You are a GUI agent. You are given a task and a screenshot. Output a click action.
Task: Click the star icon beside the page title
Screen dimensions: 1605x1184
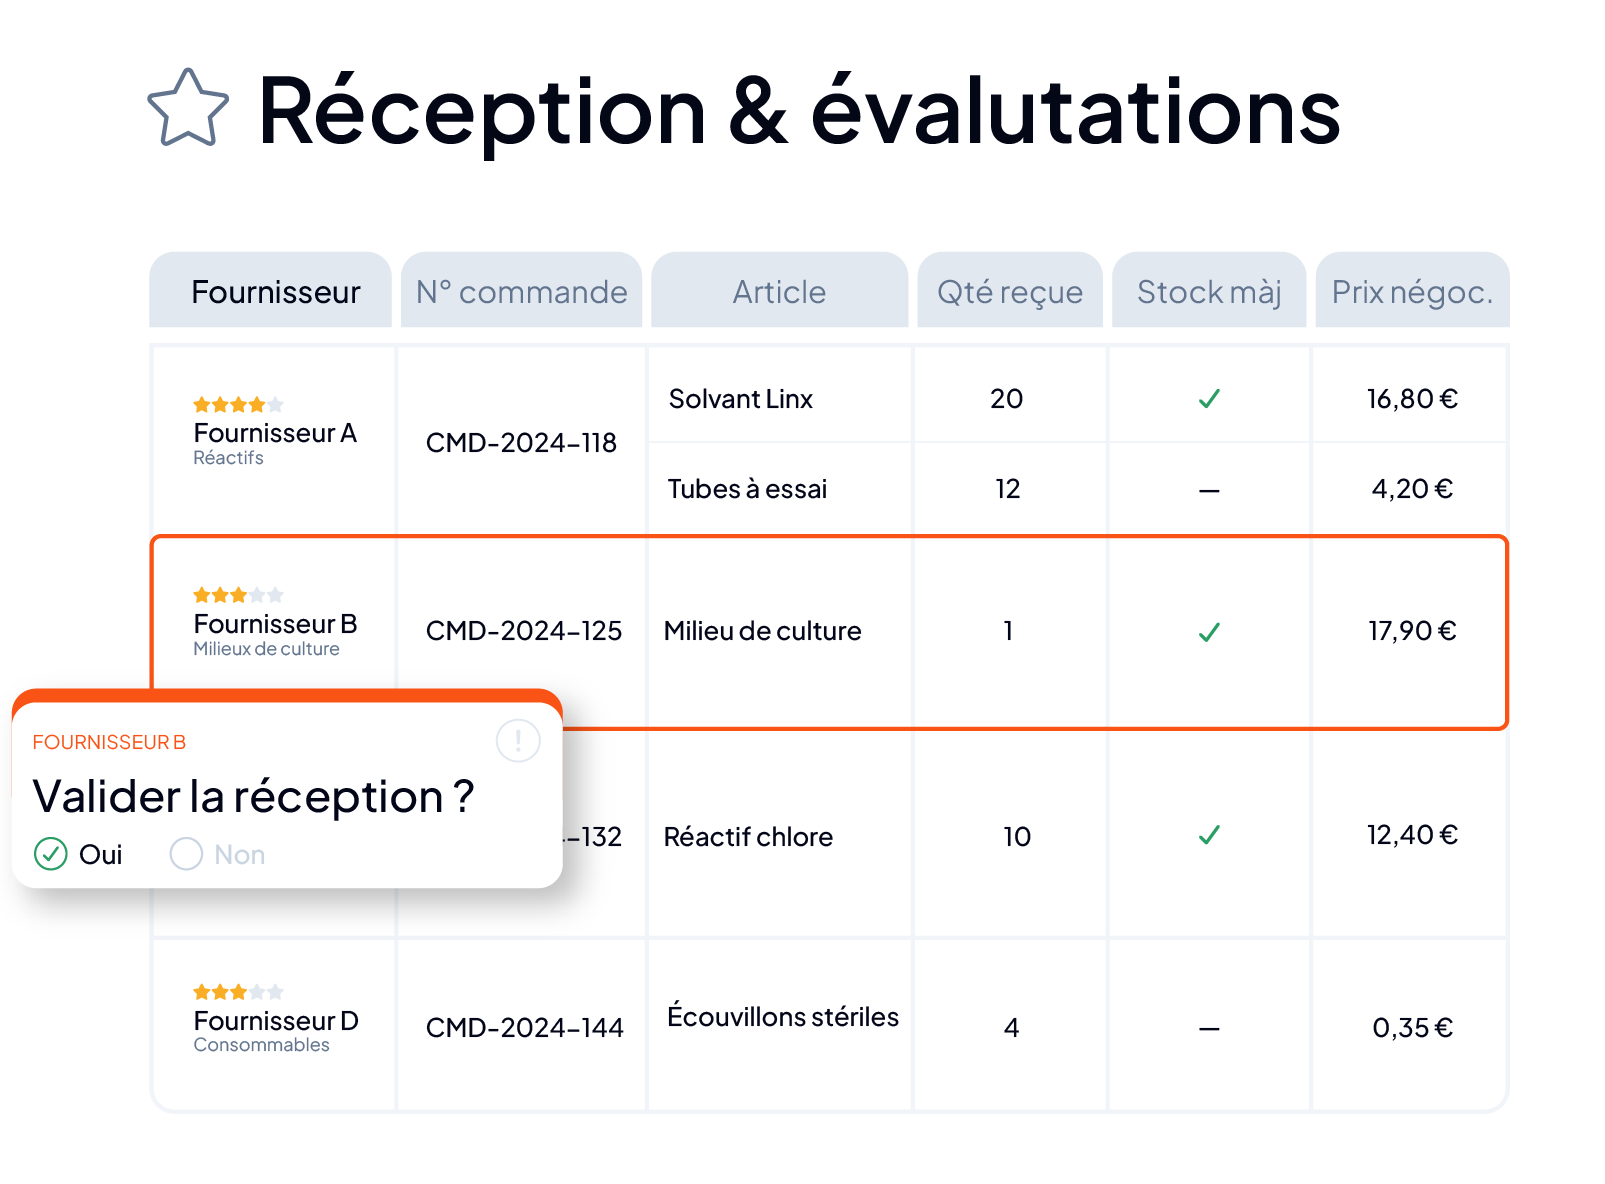coord(188,108)
